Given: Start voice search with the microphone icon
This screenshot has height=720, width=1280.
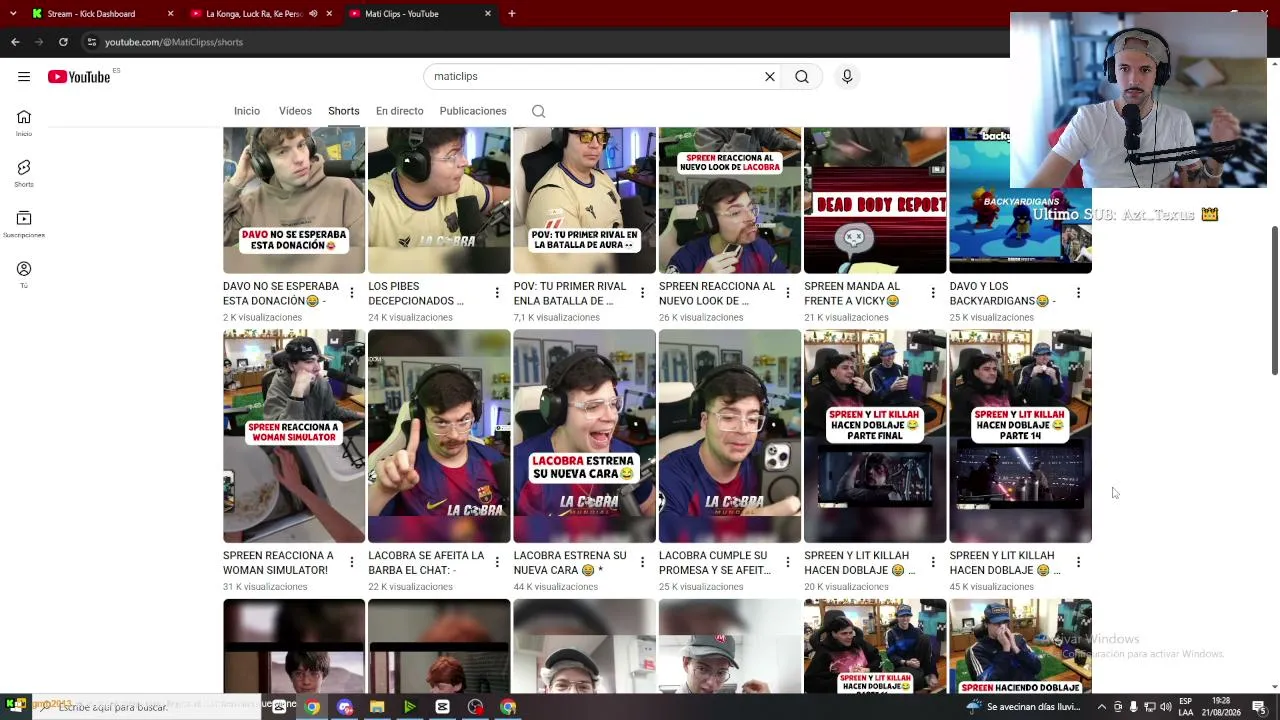Looking at the screenshot, I should 847,76.
